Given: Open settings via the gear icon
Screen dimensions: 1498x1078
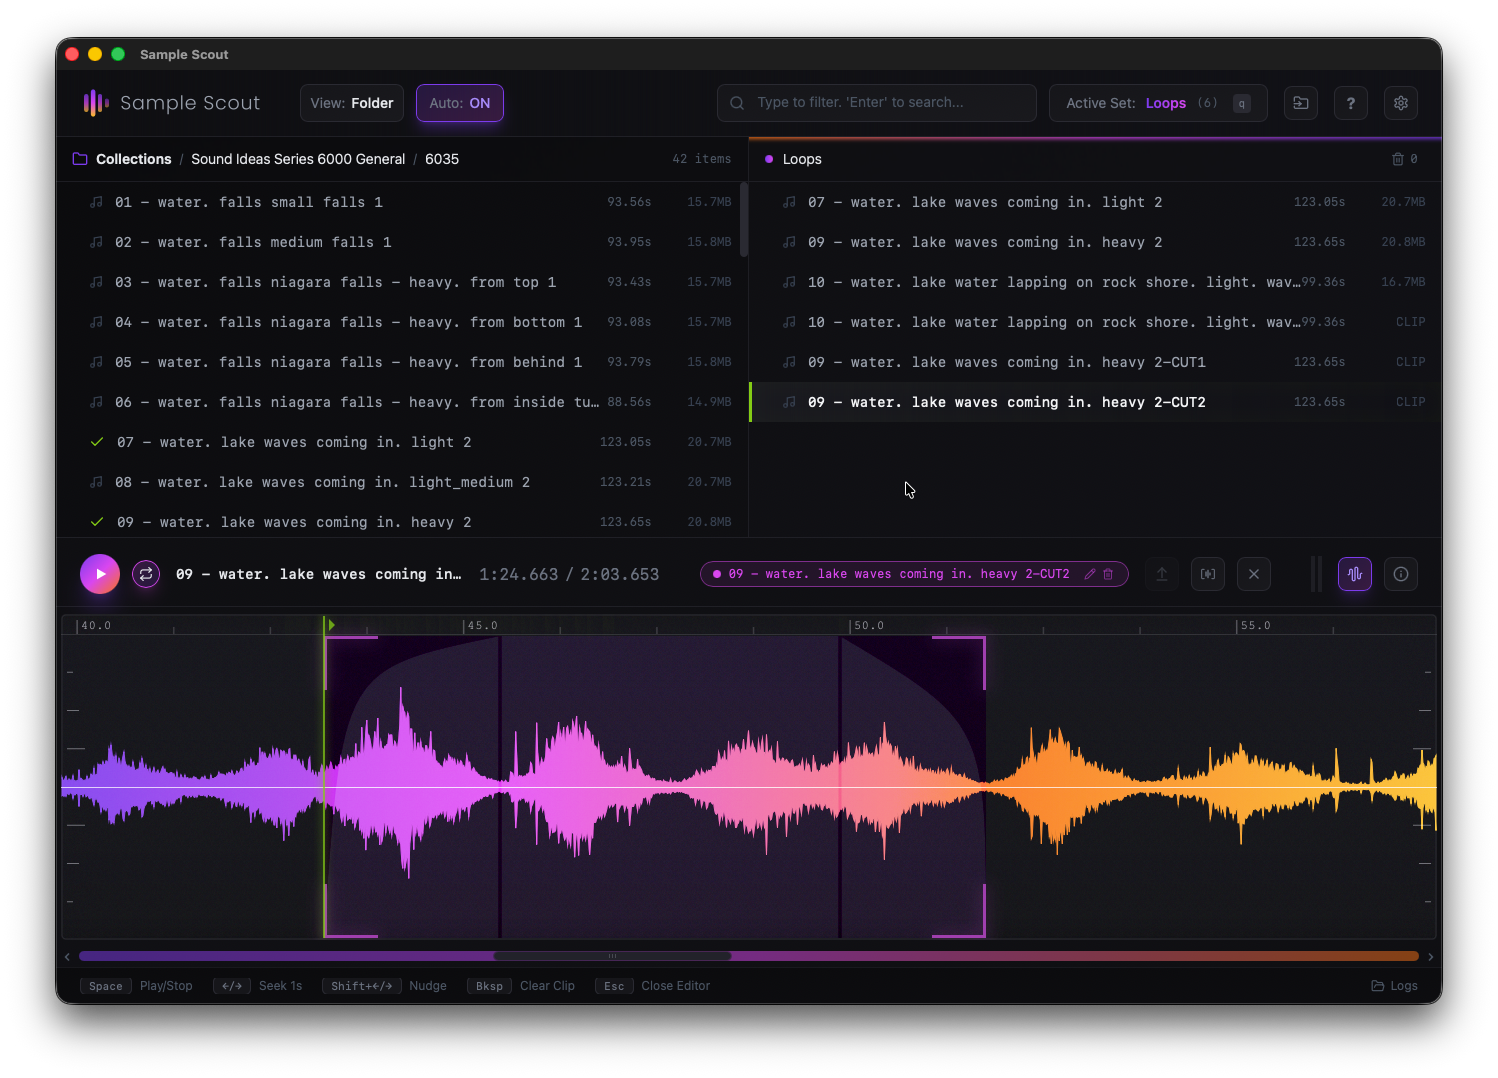Looking at the screenshot, I should tap(1401, 103).
